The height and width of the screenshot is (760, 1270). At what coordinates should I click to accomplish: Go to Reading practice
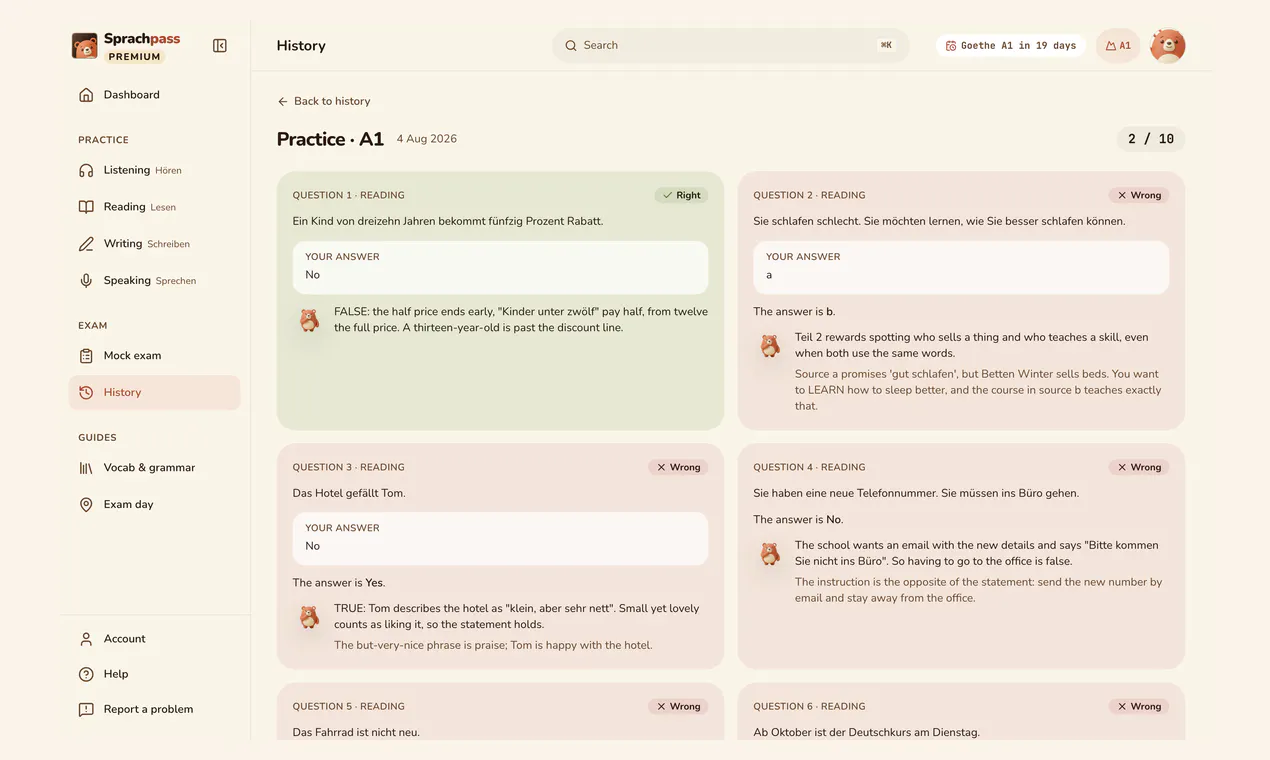point(155,207)
